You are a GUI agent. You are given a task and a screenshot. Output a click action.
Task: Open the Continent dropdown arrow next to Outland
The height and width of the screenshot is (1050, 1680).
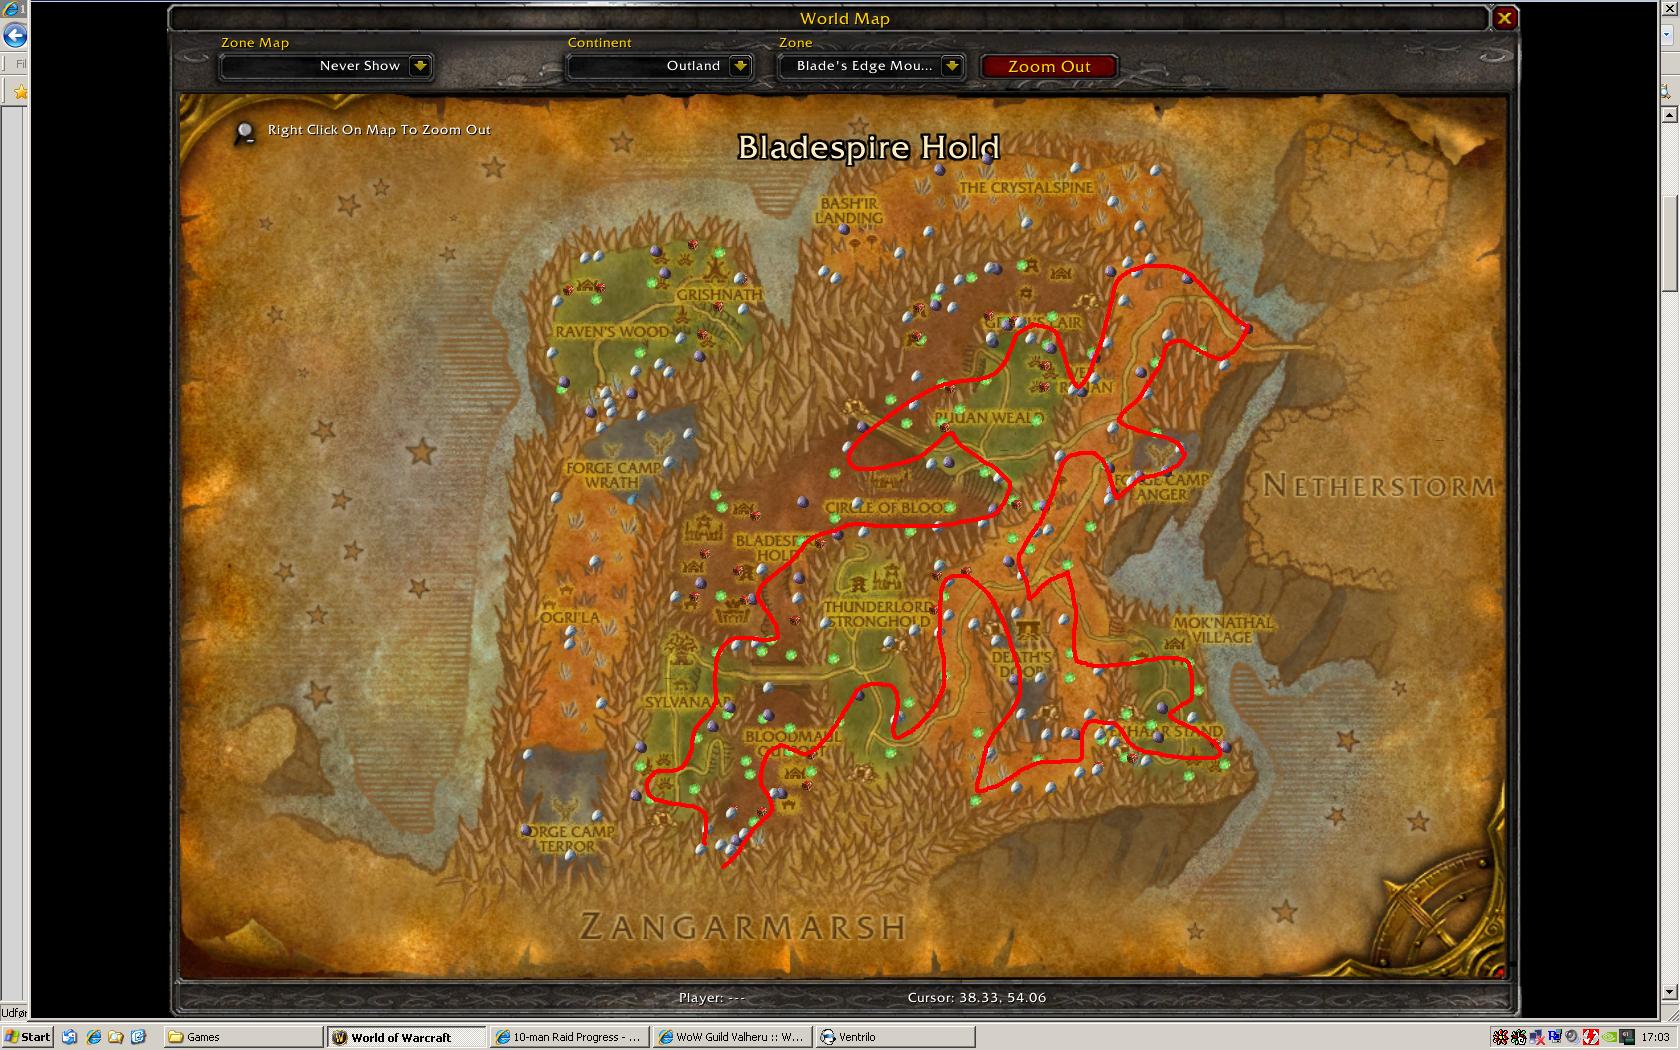coord(740,66)
